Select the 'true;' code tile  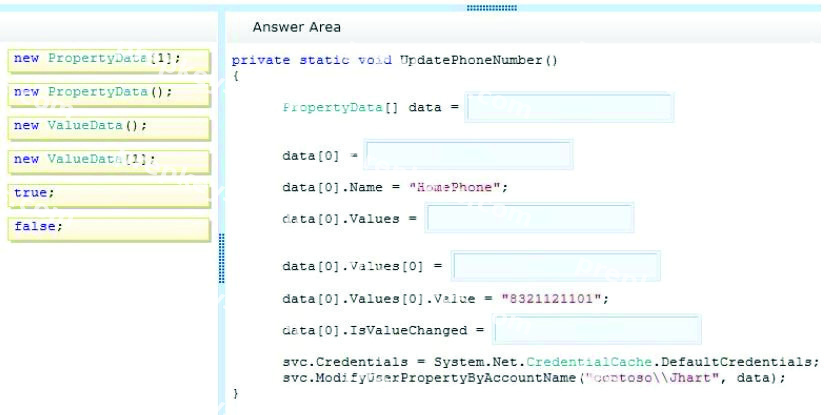click(109, 195)
